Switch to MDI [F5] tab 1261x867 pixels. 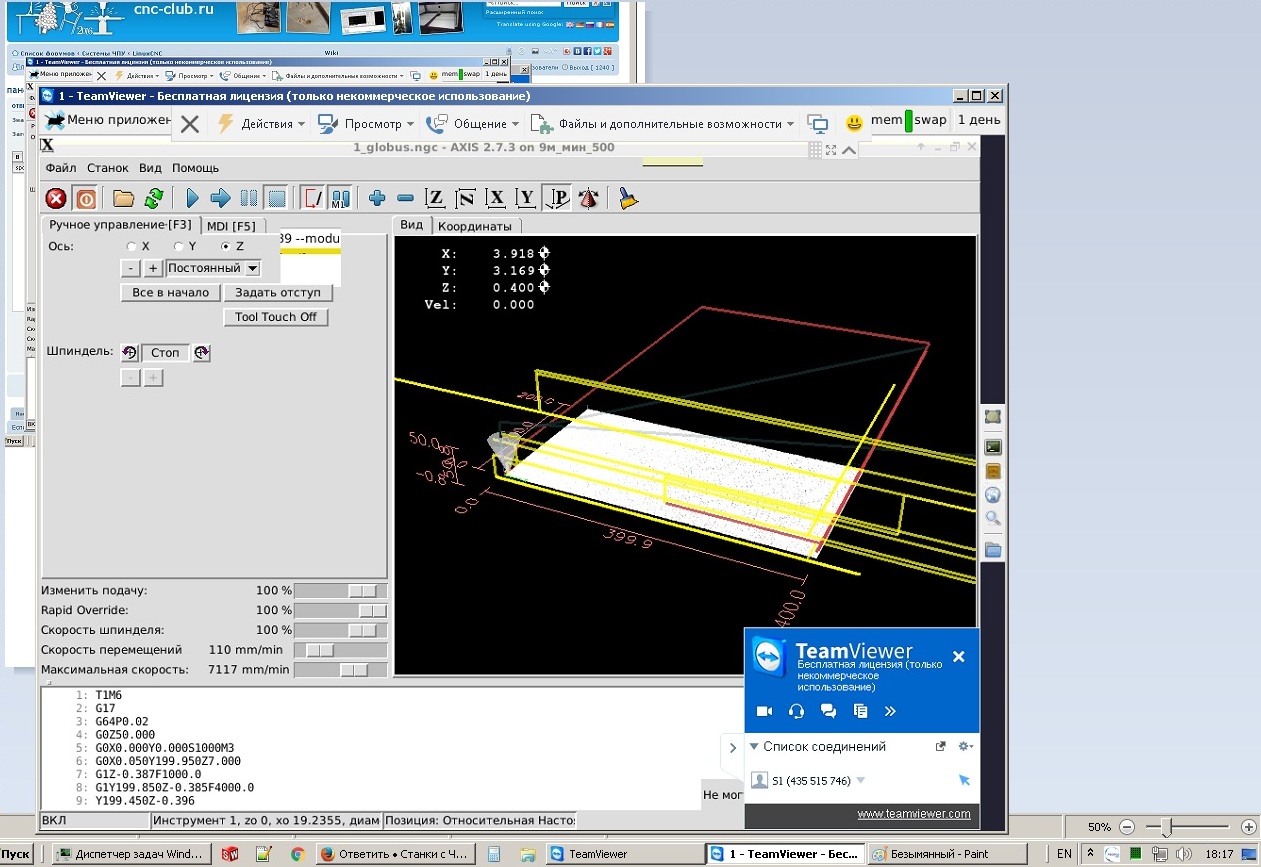[x=231, y=226]
